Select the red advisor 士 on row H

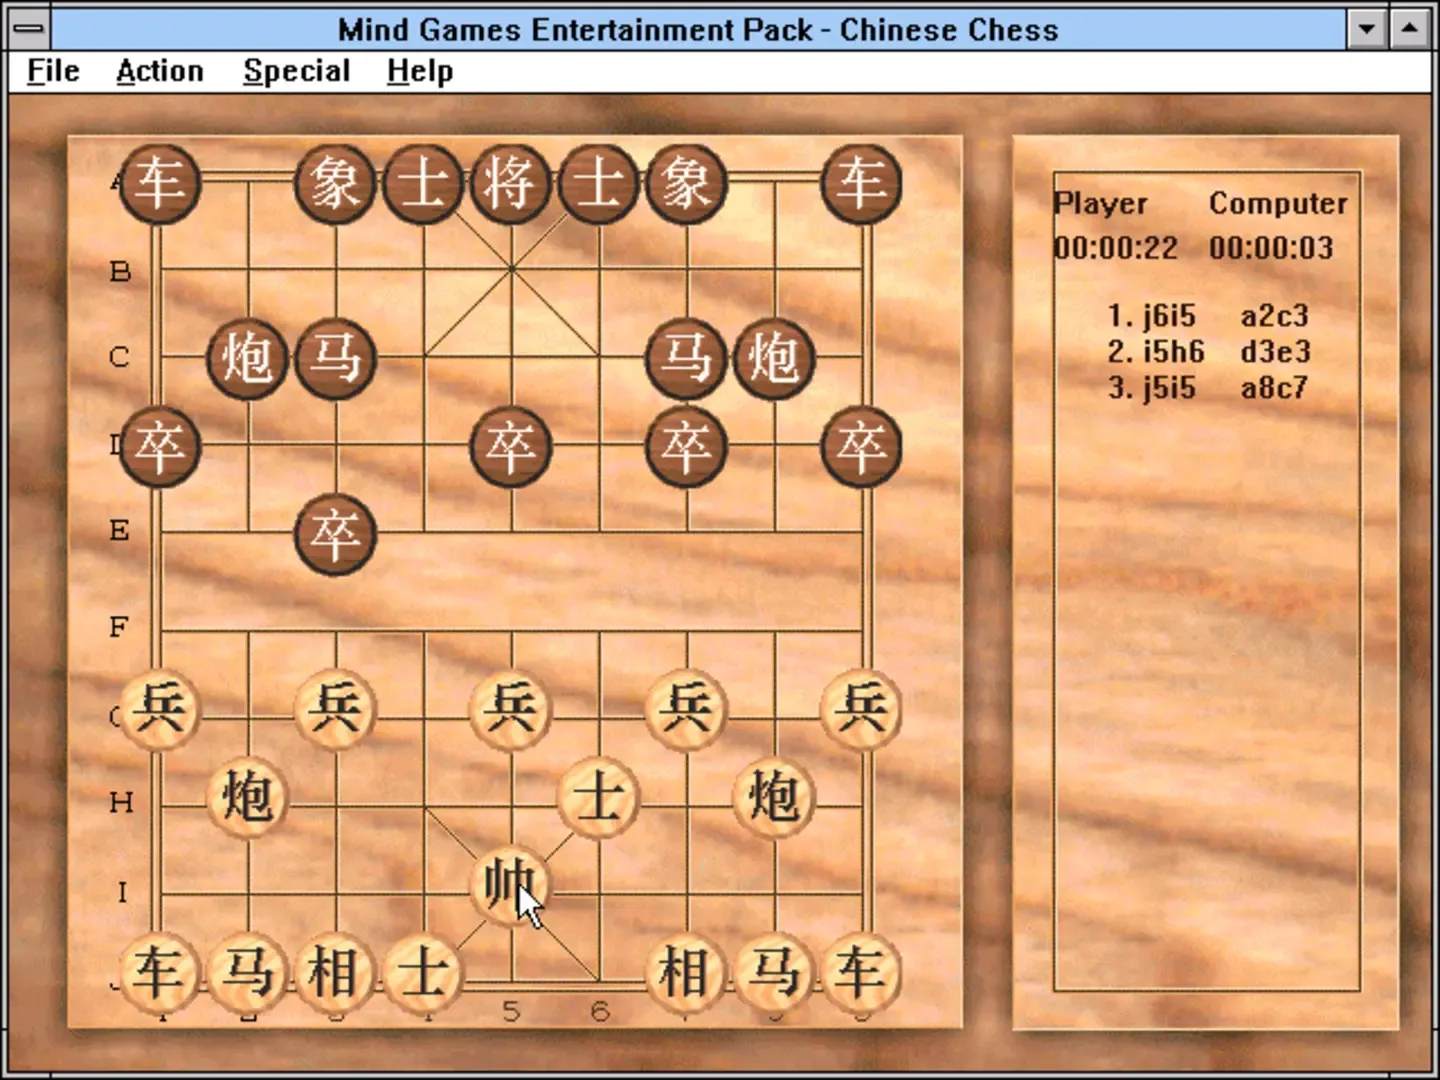(598, 797)
